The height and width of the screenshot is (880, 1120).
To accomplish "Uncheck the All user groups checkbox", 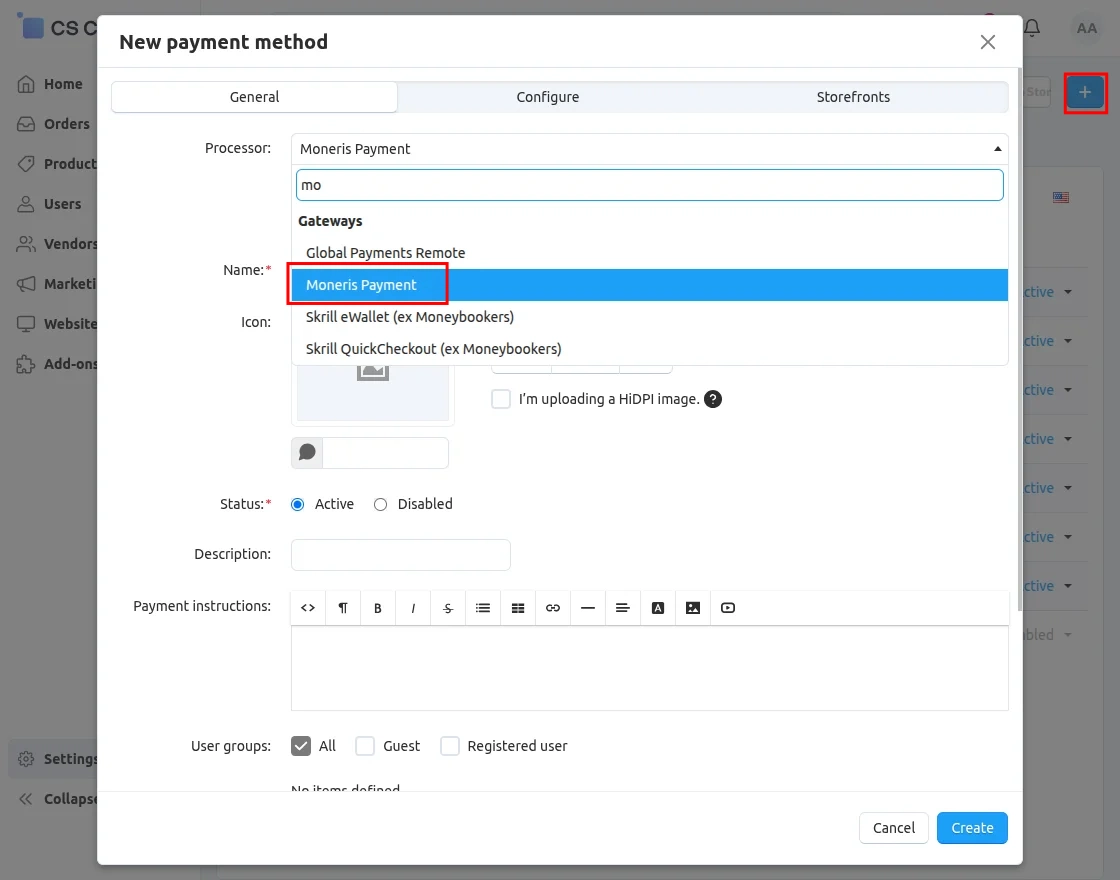I will click(301, 746).
